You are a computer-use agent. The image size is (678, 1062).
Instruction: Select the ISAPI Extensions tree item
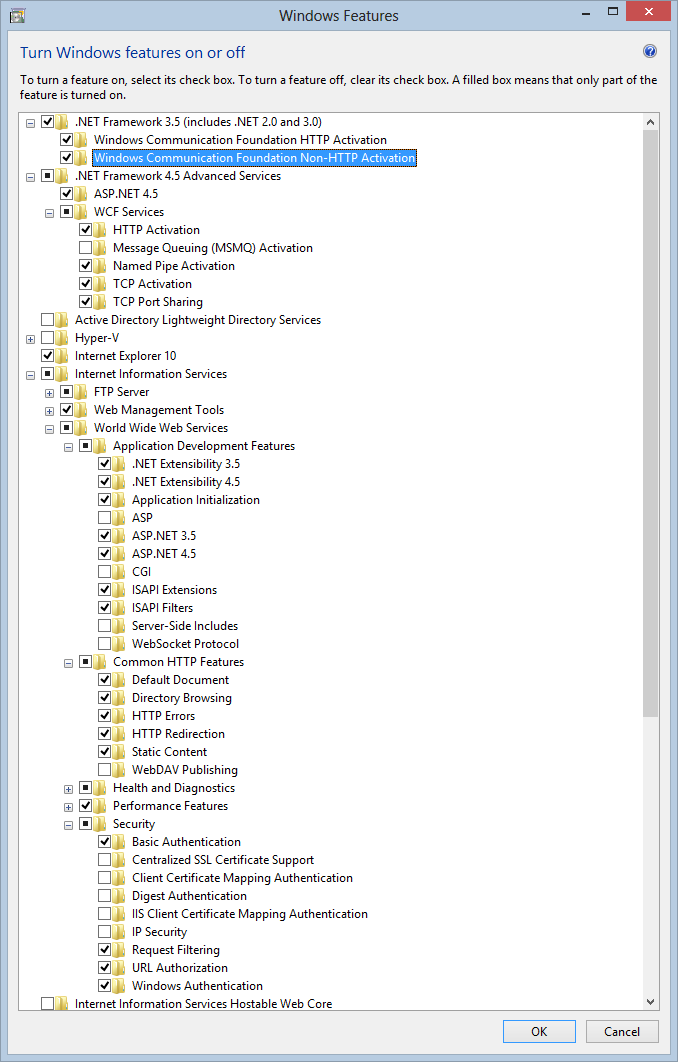tap(174, 590)
